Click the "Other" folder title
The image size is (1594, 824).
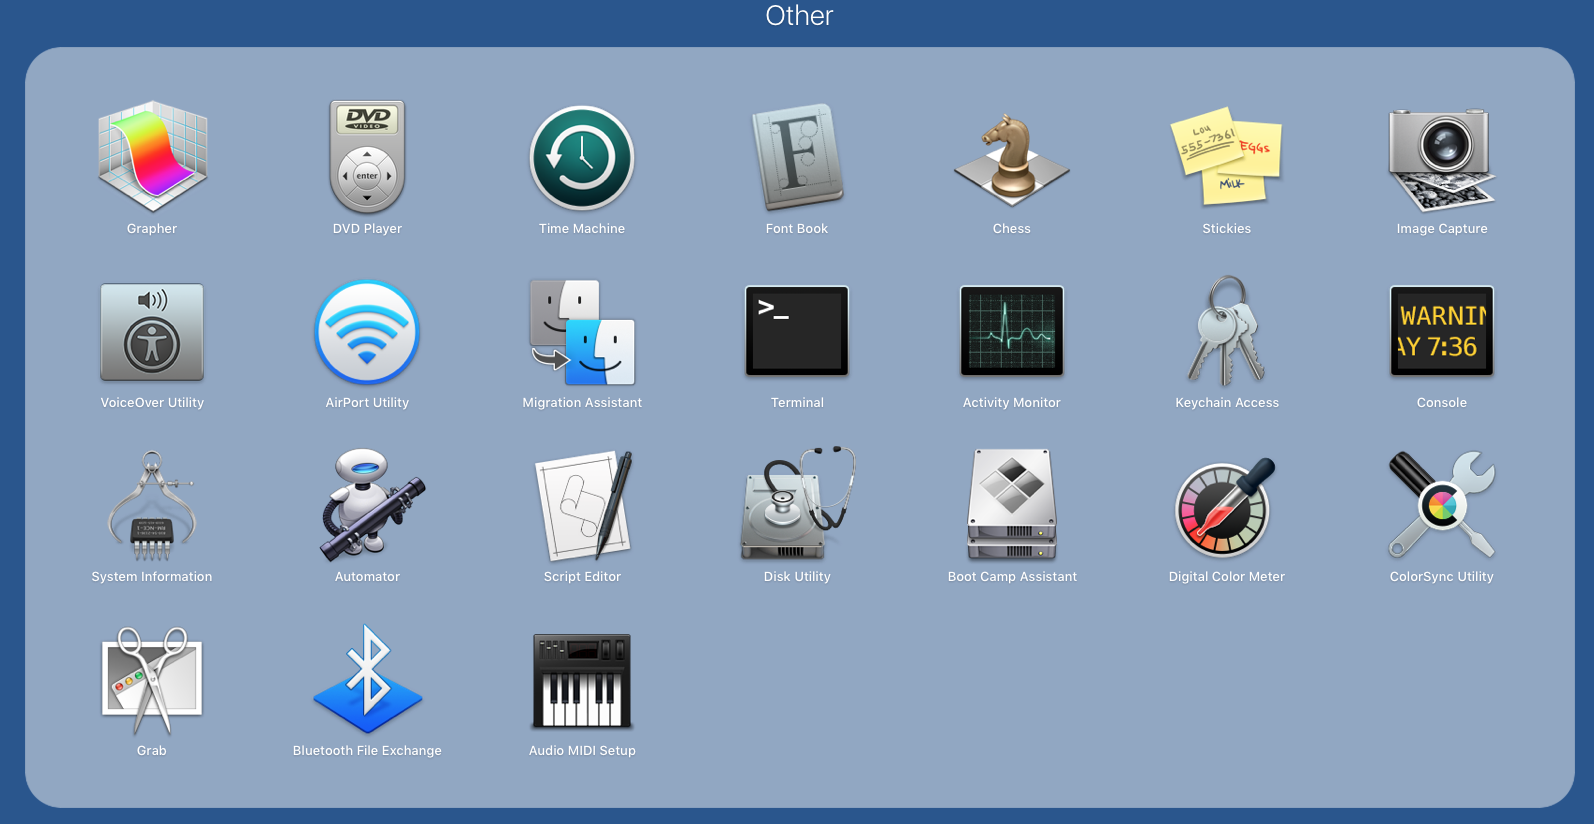click(799, 16)
